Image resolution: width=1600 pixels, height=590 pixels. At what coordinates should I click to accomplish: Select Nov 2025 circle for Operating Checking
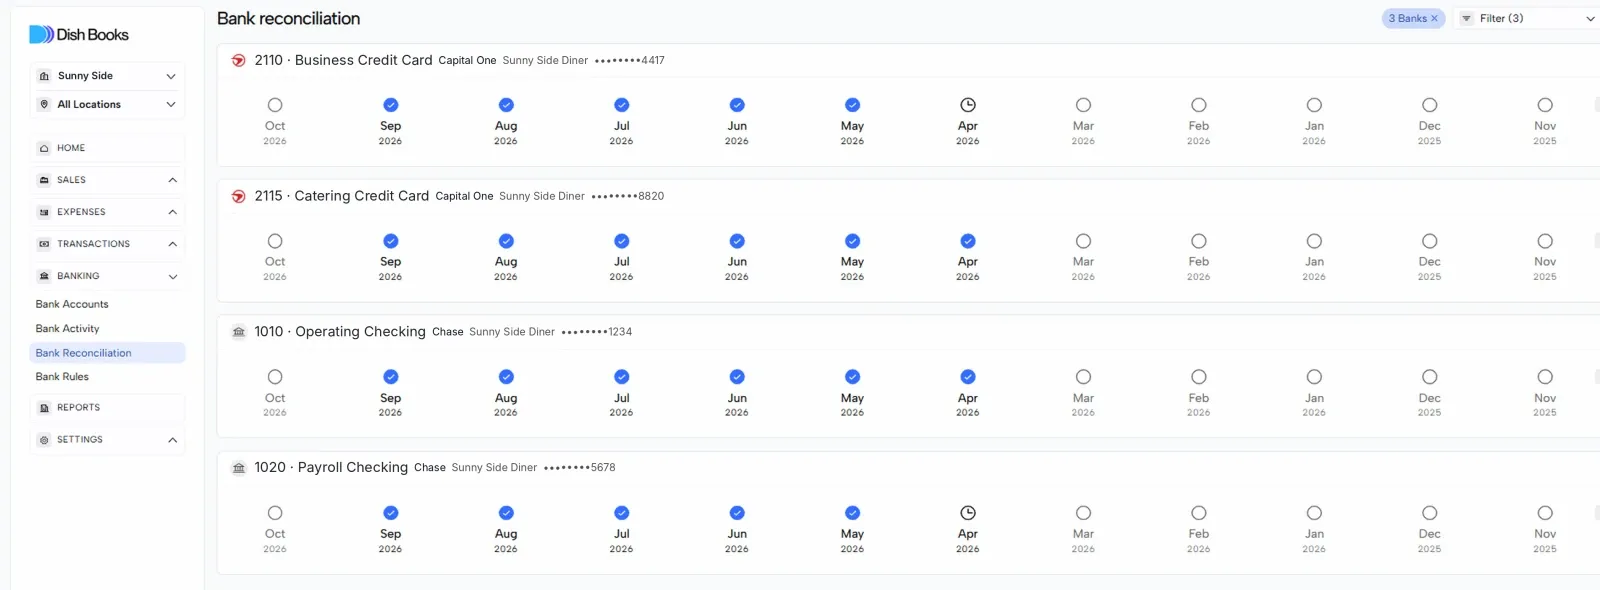pyautogui.click(x=1545, y=377)
